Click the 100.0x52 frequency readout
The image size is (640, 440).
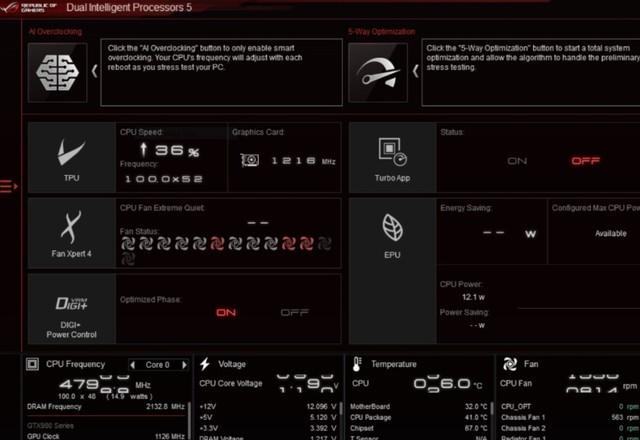coord(164,179)
